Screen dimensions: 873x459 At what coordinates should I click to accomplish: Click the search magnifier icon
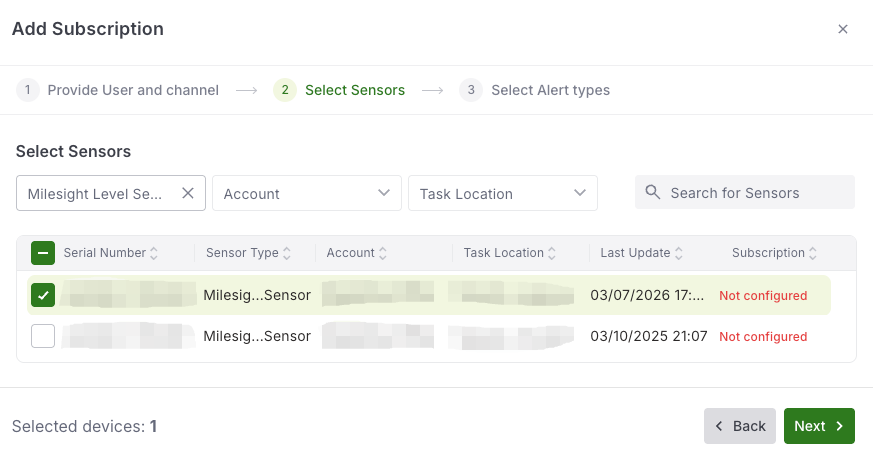point(653,193)
